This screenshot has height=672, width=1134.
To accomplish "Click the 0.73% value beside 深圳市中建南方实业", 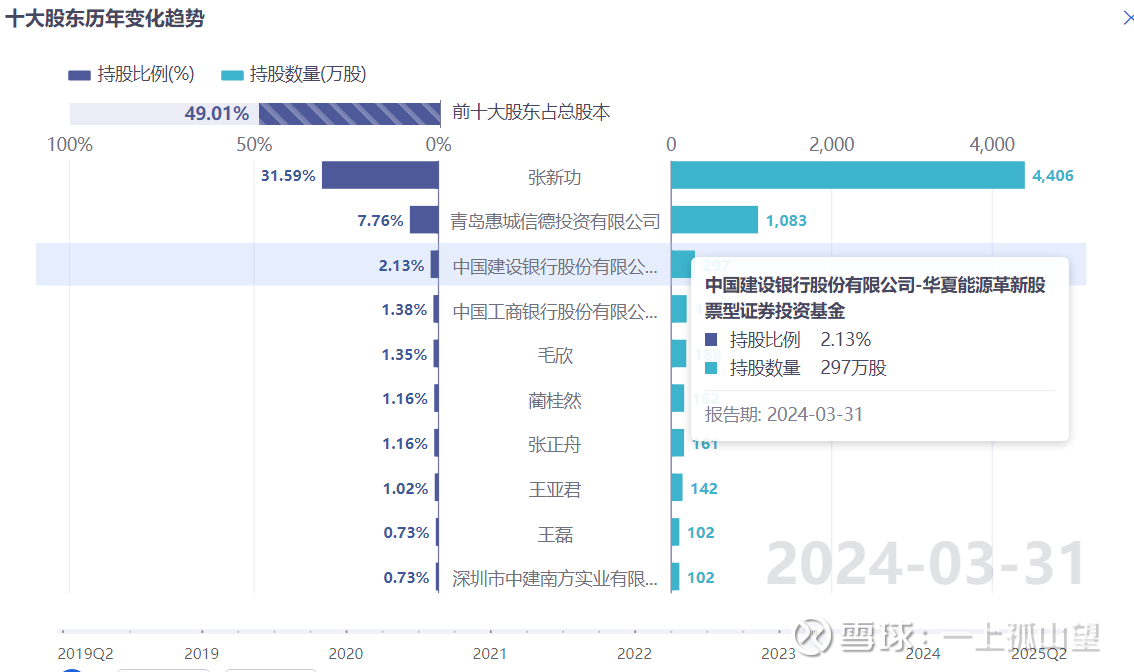I will 406,577.
